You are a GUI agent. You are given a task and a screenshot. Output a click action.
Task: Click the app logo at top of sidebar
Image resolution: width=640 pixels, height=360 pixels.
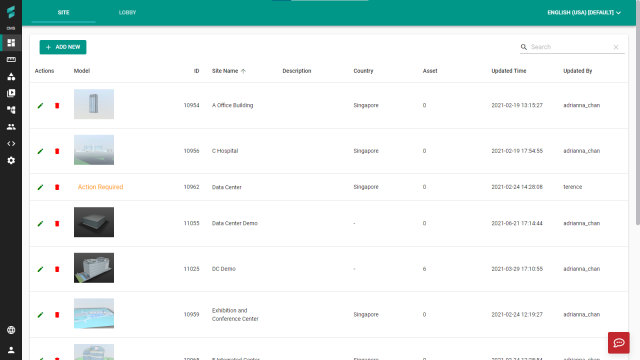click(11, 12)
